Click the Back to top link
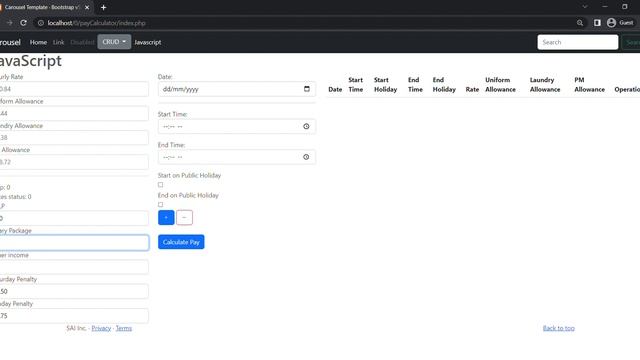 (x=559, y=328)
